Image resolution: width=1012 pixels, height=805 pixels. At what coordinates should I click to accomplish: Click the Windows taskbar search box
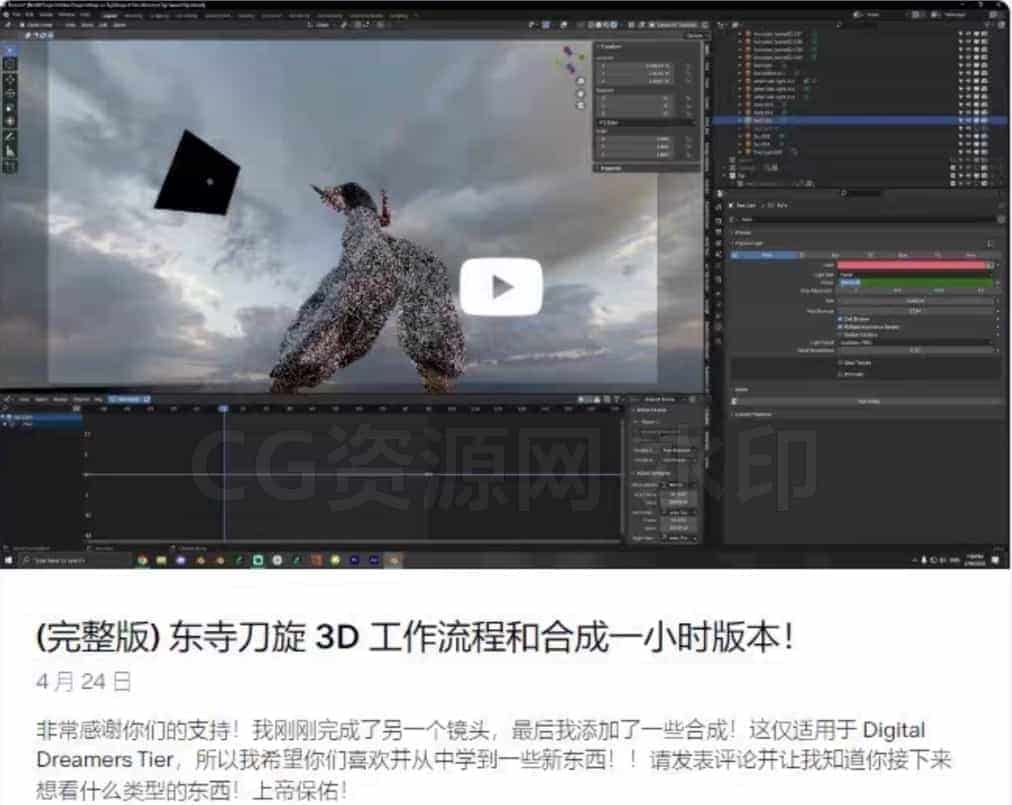point(76,560)
